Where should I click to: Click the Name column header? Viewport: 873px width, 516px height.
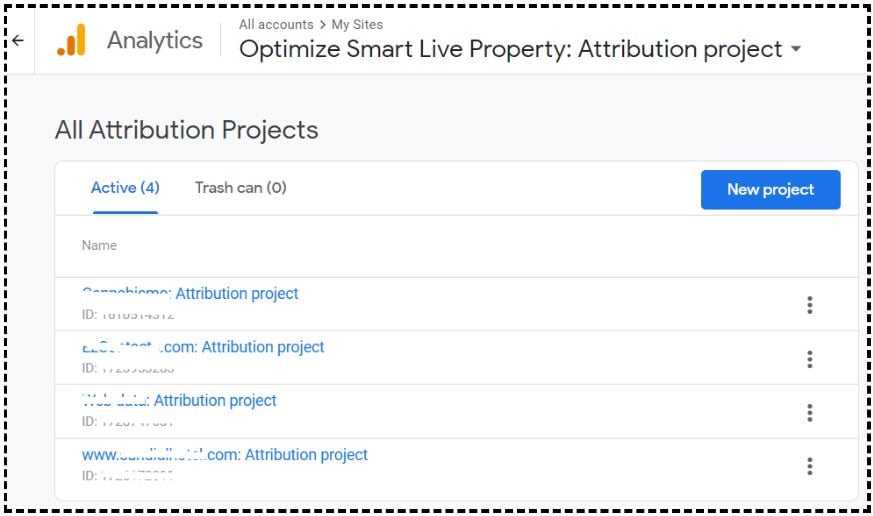(99, 245)
